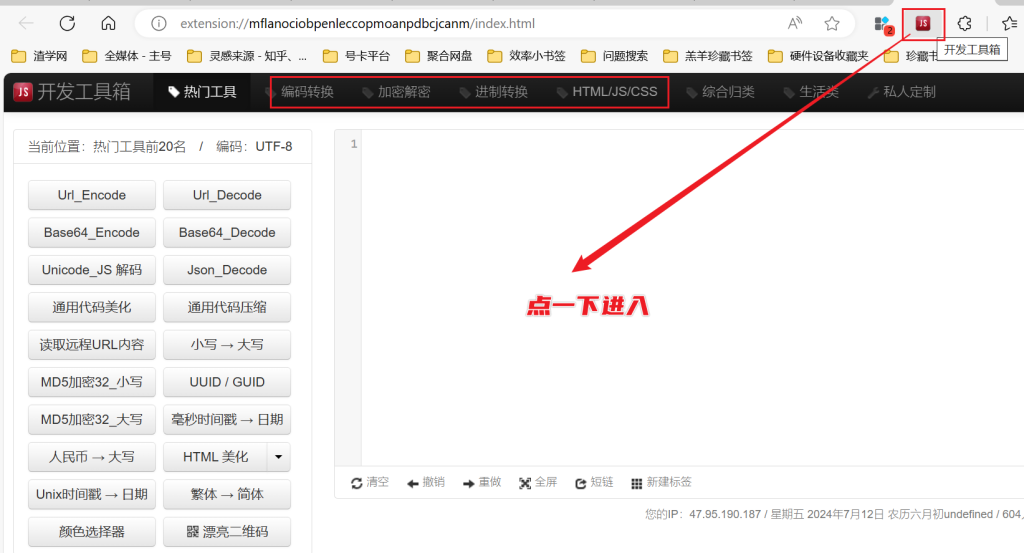Open the 渣学网 bookmark folder
The image size is (1024, 553).
tap(40, 56)
